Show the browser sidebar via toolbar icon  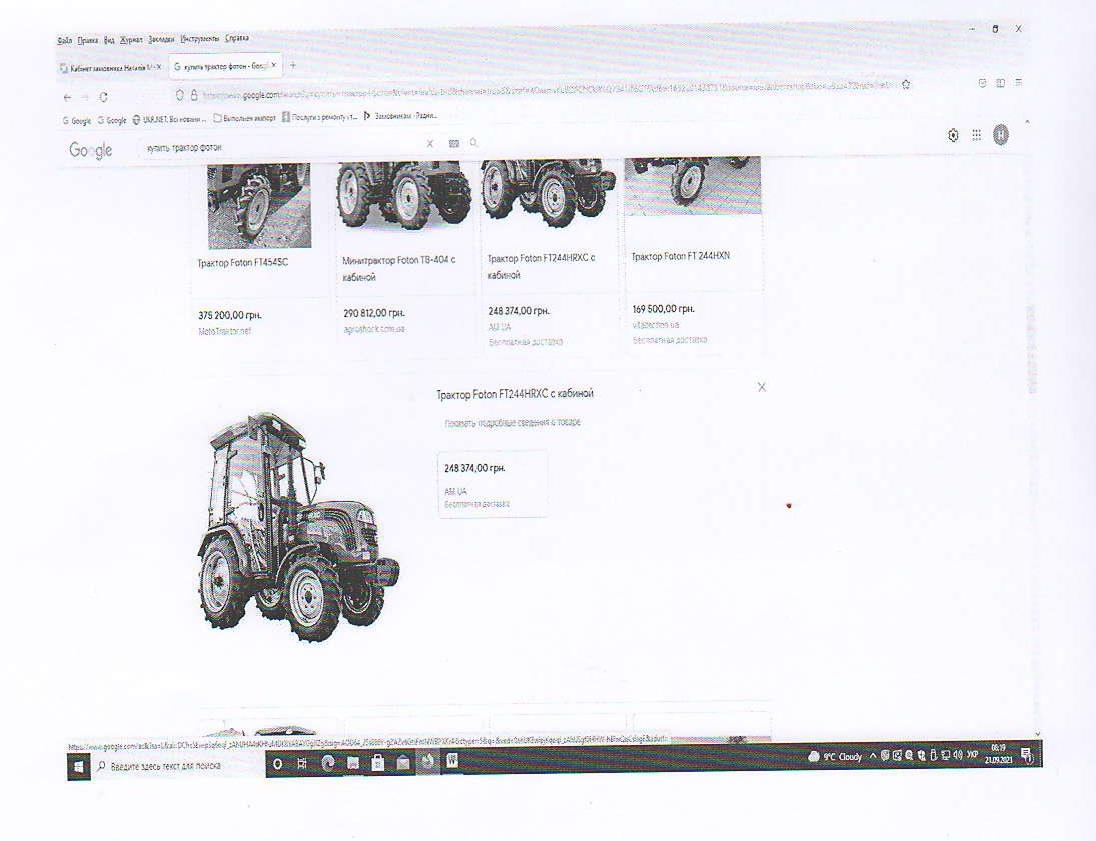click(x=1000, y=82)
